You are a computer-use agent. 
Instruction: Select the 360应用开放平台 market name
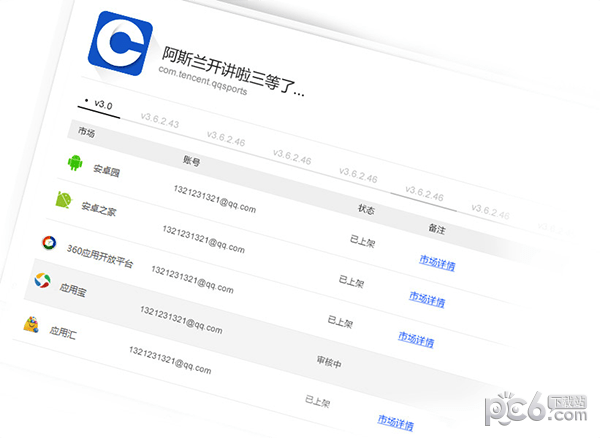(100, 256)
